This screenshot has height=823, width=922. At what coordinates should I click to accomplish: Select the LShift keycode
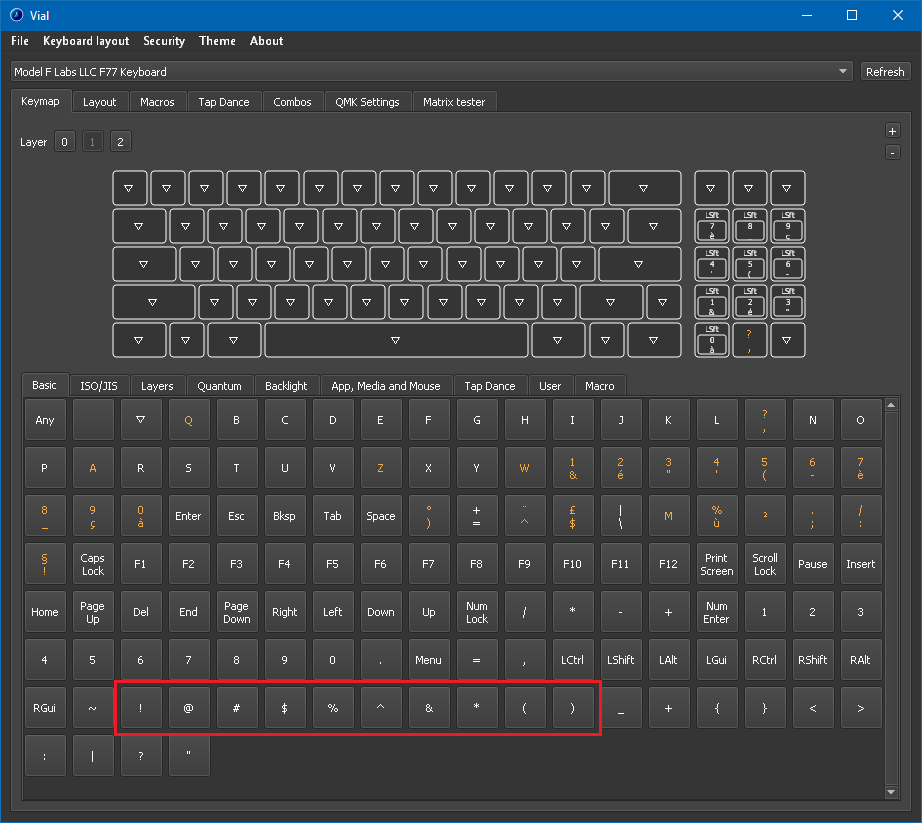click(620, 659)
